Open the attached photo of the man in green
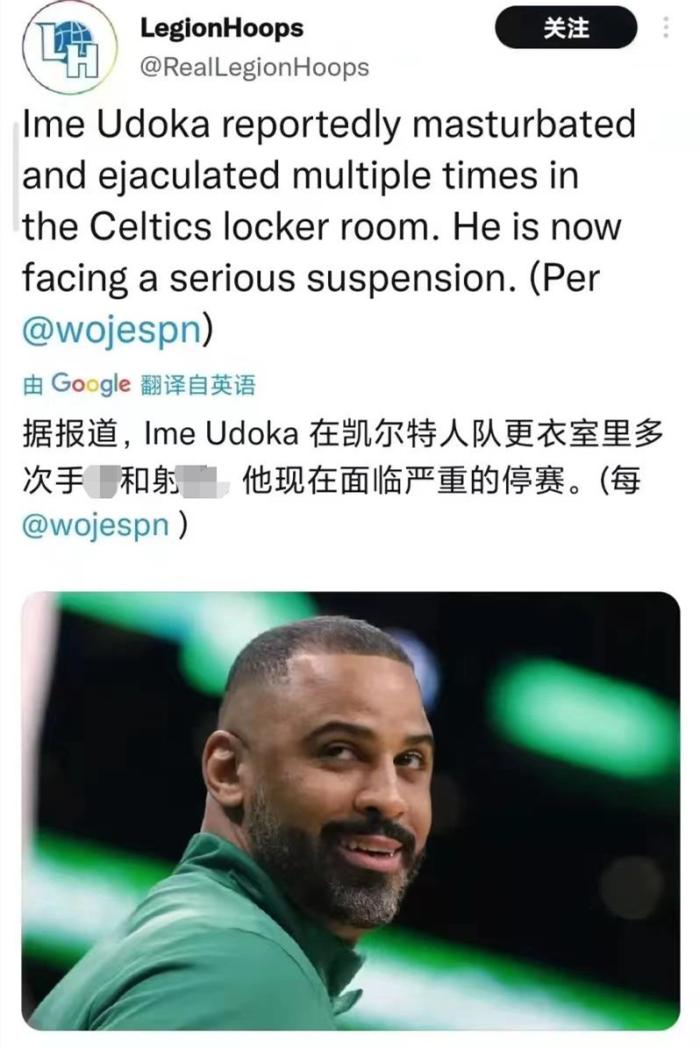 pyautogui.click(x=351, y=811)
